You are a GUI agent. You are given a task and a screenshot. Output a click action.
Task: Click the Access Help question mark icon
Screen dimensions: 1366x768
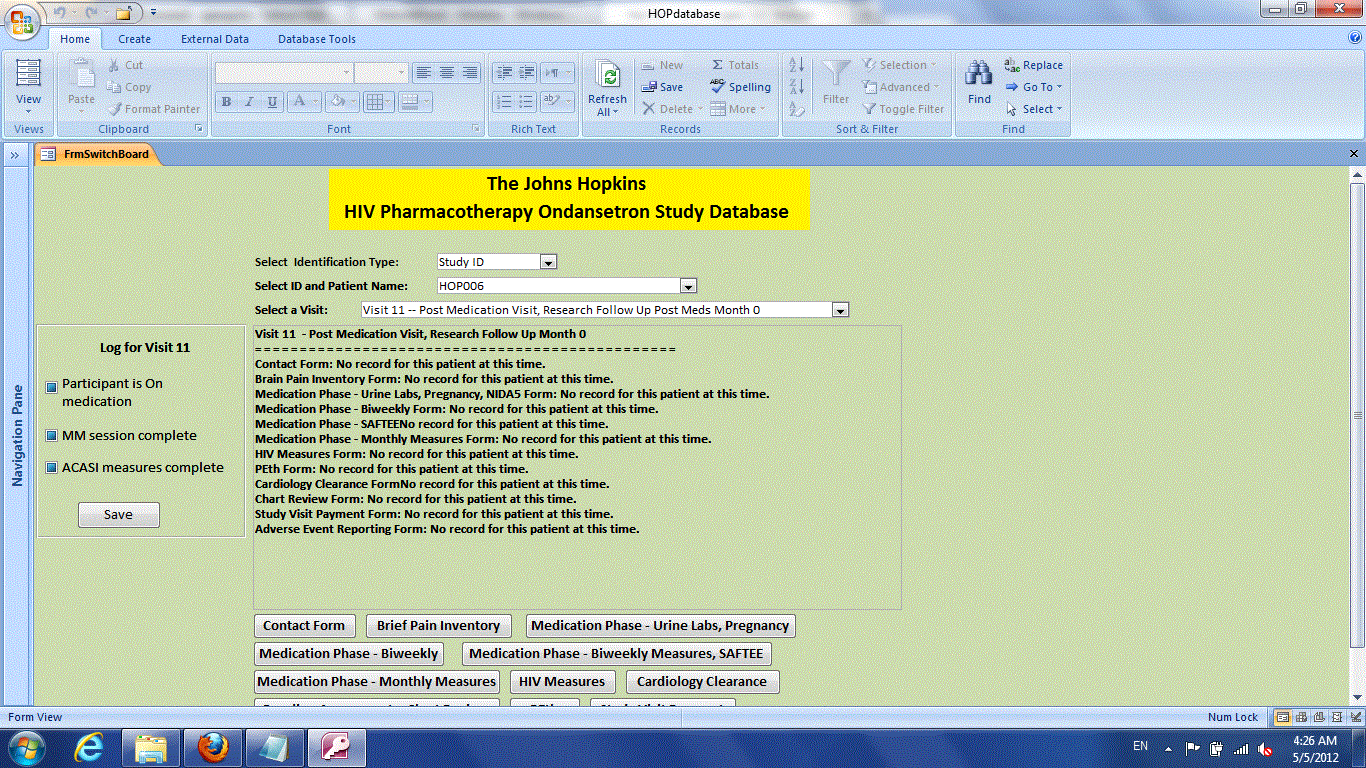click(1355, 38)
